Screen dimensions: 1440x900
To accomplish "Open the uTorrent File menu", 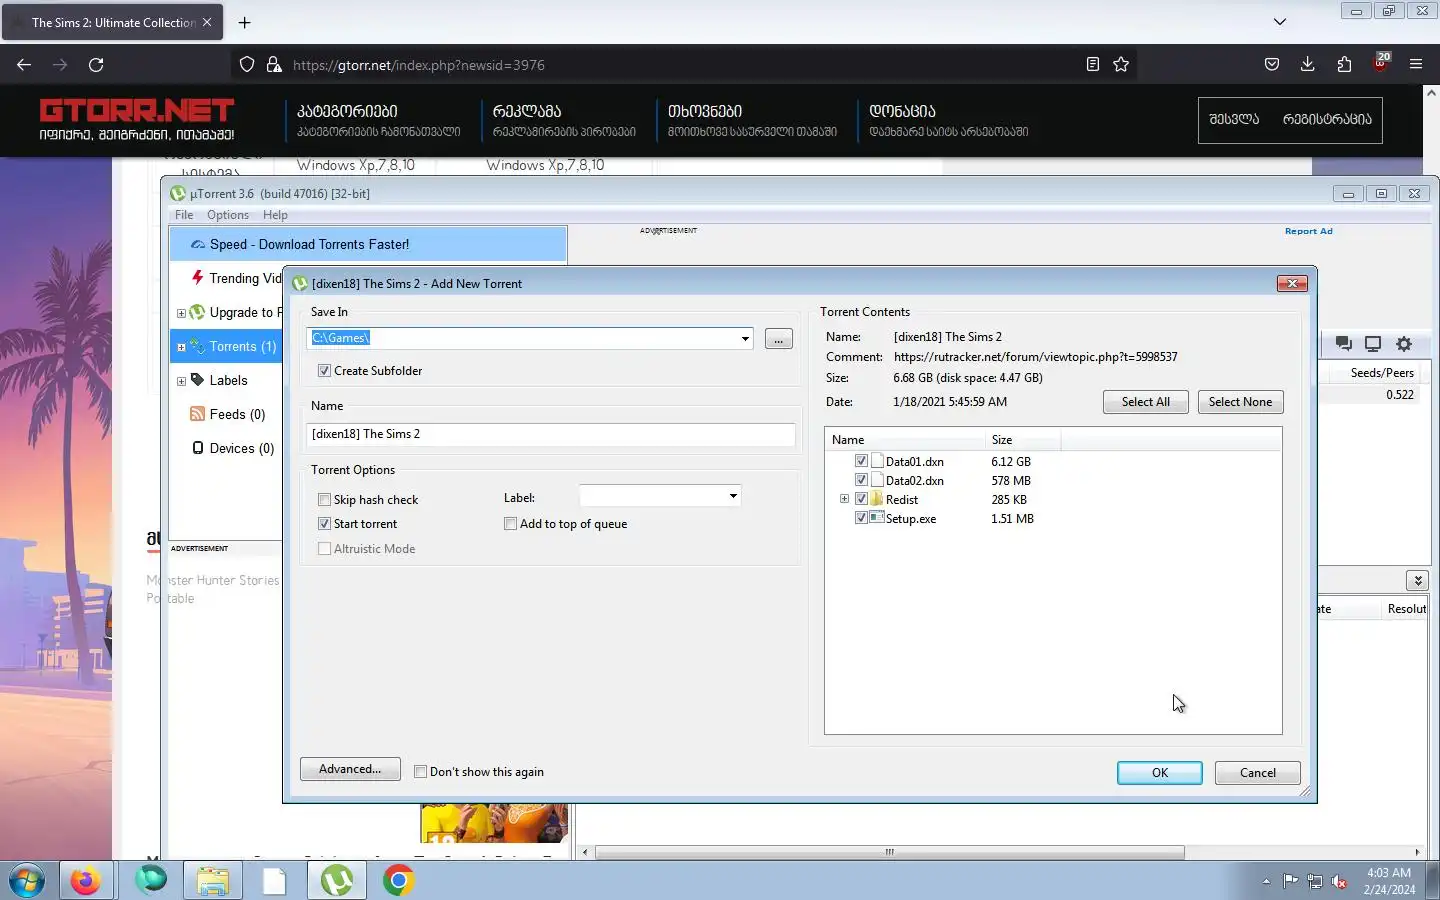I will click(x=184, y=215).
